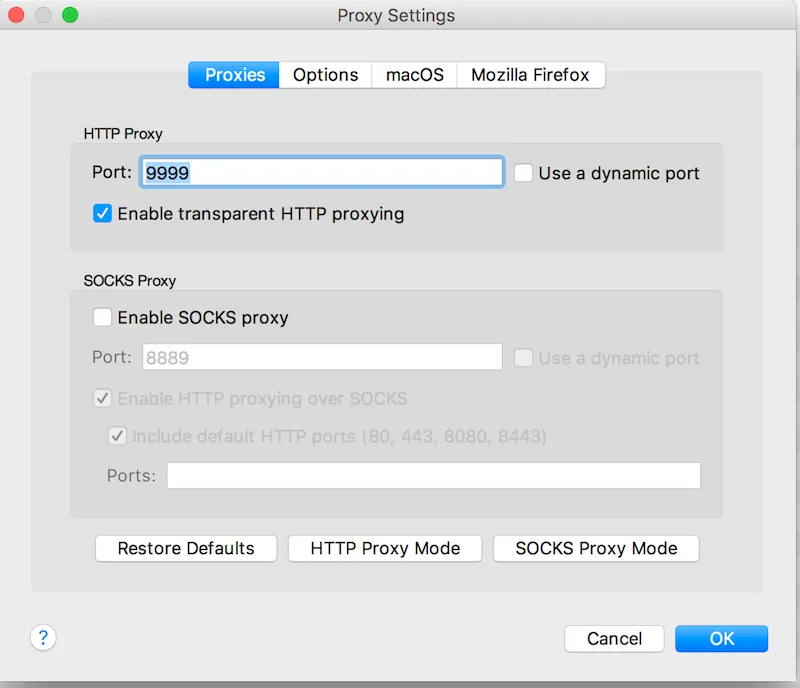The image size is (800, 688).
Task: Switch to the Proxies tab
Action: click(x=233, y=75)
